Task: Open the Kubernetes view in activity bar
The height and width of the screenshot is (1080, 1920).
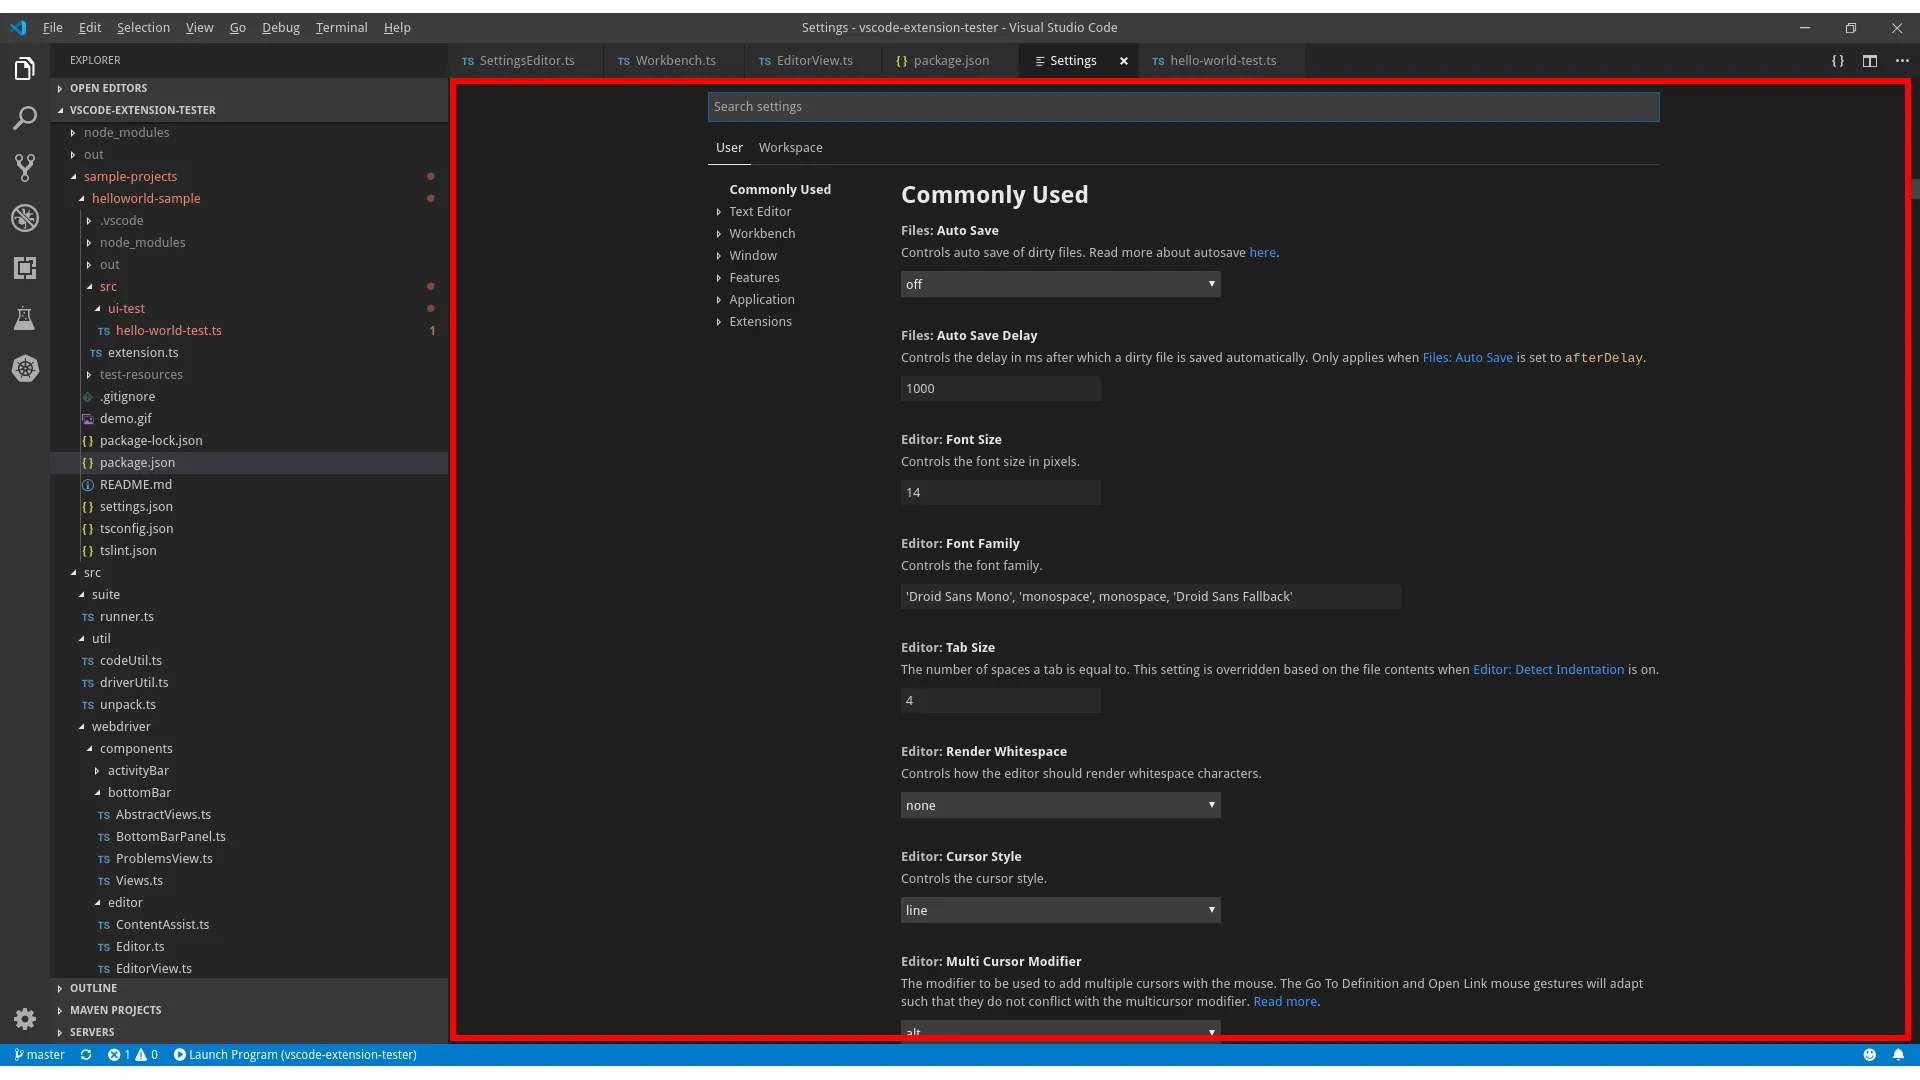Action: pyautogui.click(x=25, y=368)
